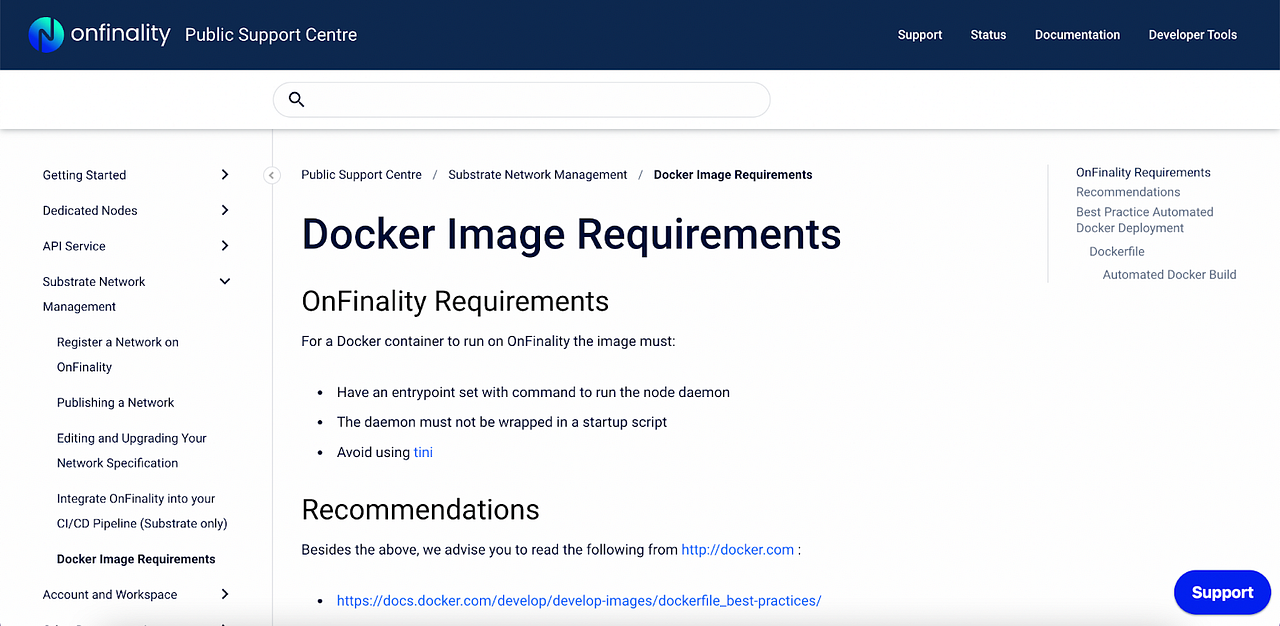The width and height of the screenshot is (1280, 626).
Task: Collapse the sidebar with the arrow button
Action: click(272, 175)
